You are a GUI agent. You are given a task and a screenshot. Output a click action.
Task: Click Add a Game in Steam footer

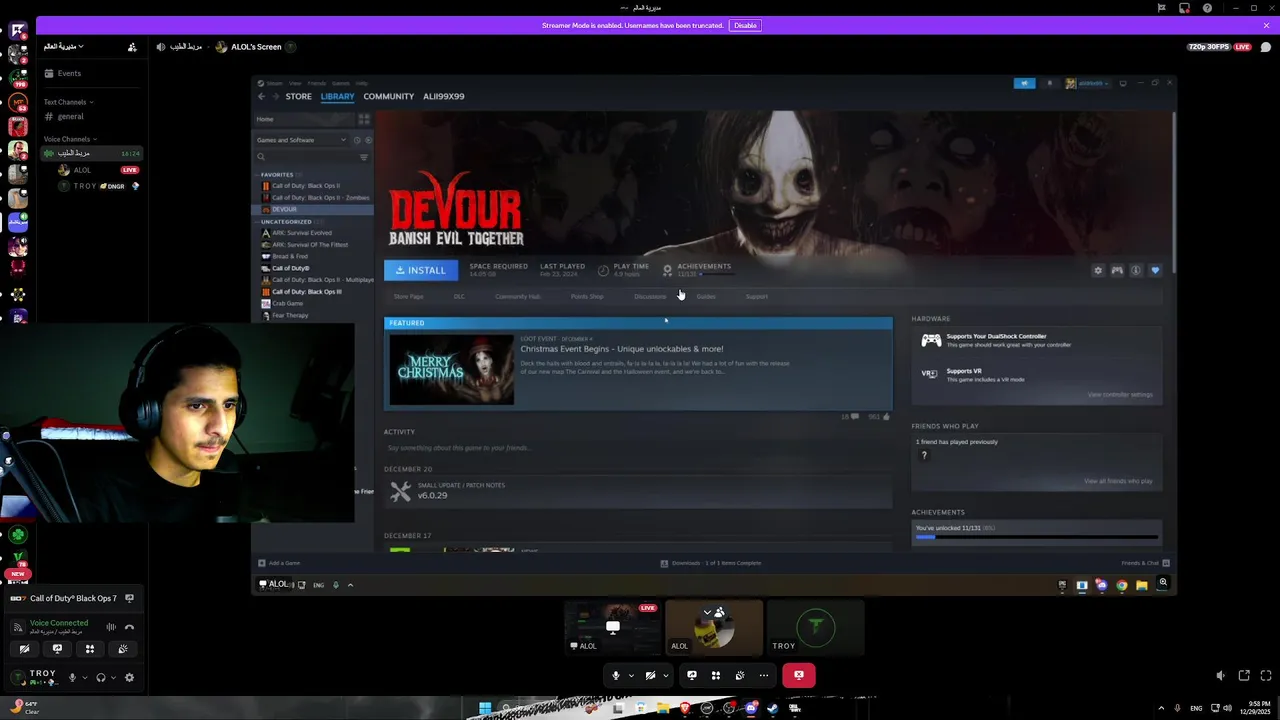279,563
